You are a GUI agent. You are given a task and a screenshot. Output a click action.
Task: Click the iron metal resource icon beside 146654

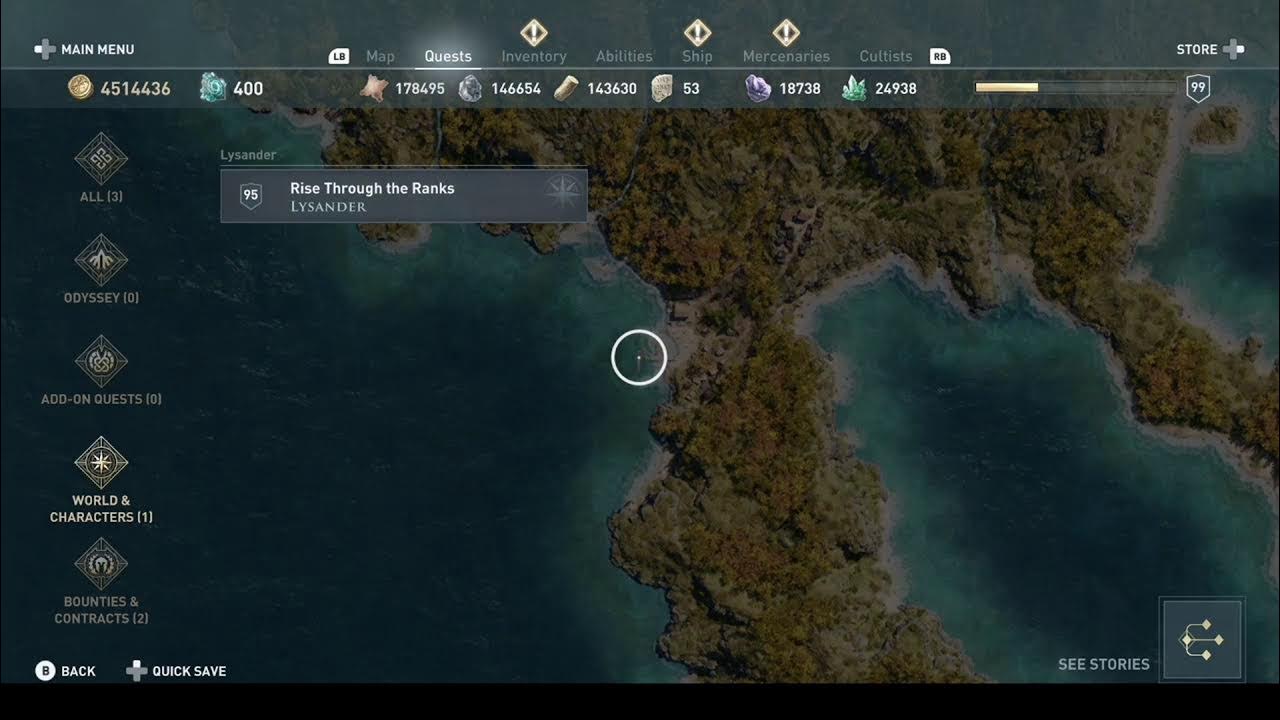[470, 88]
